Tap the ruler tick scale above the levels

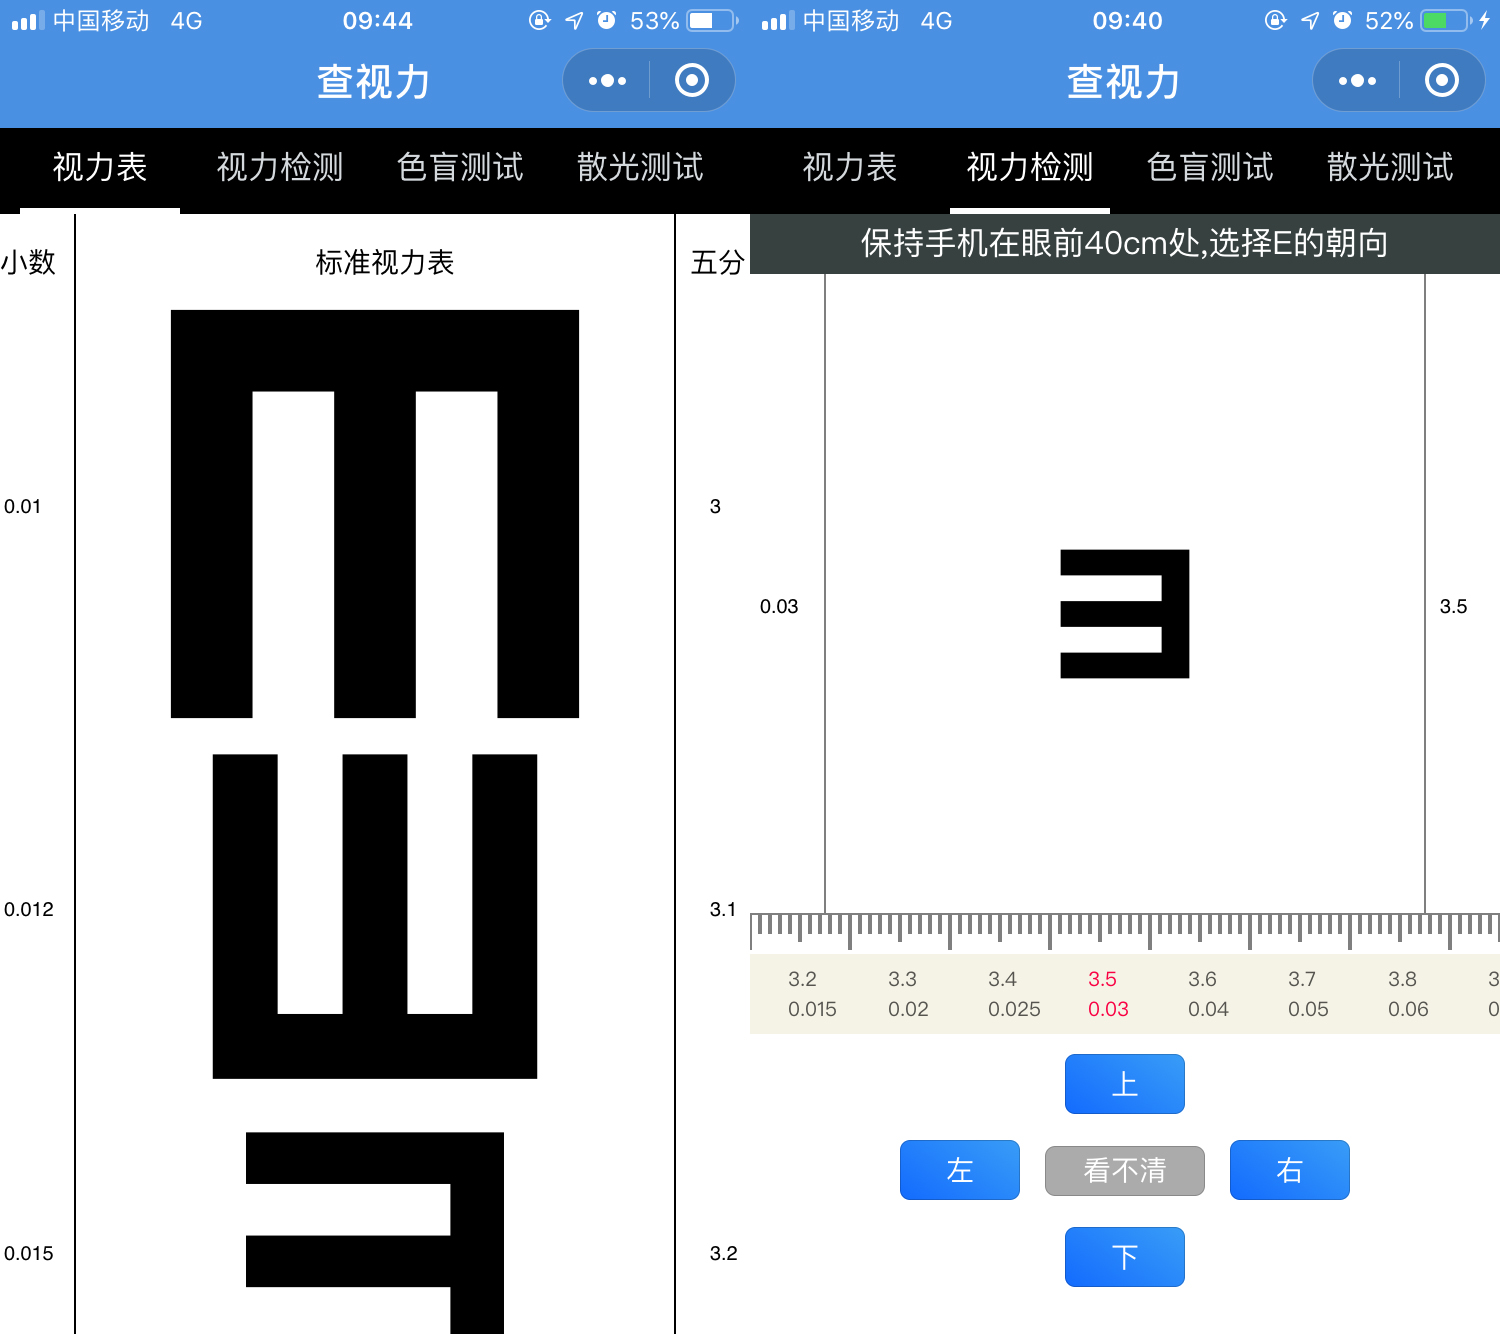[x=1125, y=930]
